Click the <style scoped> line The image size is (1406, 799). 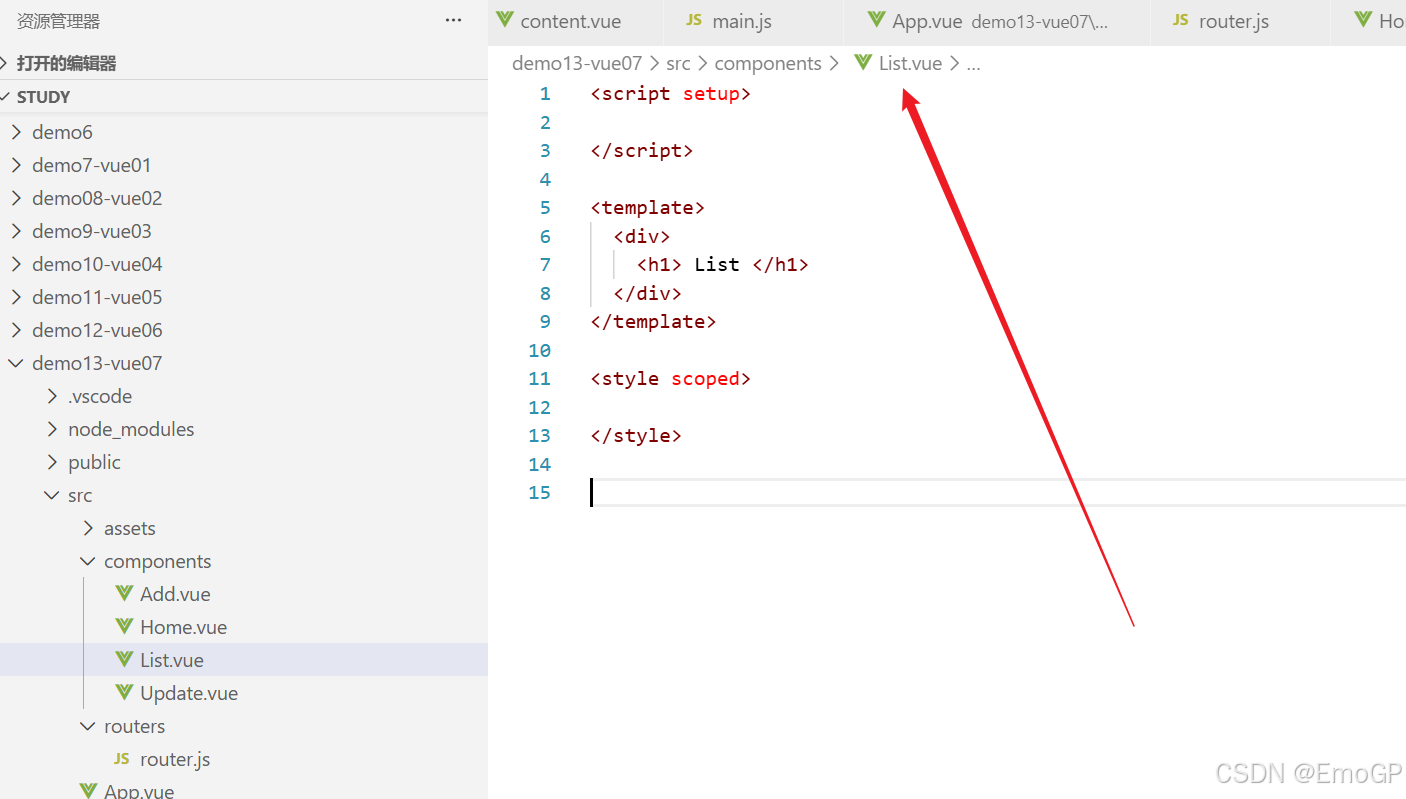click(670, 378)
